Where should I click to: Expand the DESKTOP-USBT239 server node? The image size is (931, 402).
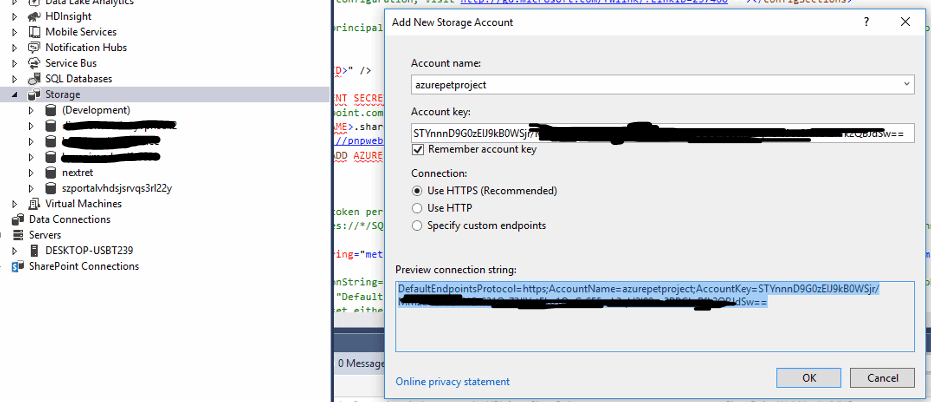(15, 251)
